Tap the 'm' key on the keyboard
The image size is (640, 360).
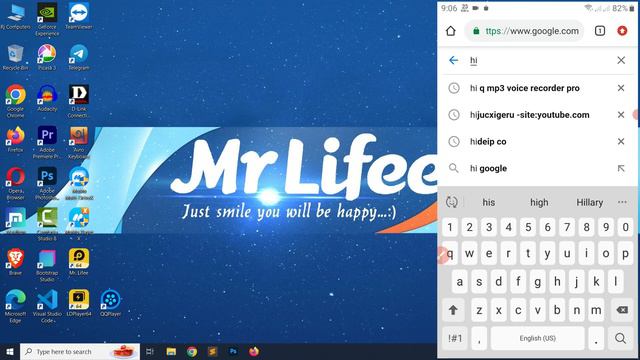tap(596, 310)
